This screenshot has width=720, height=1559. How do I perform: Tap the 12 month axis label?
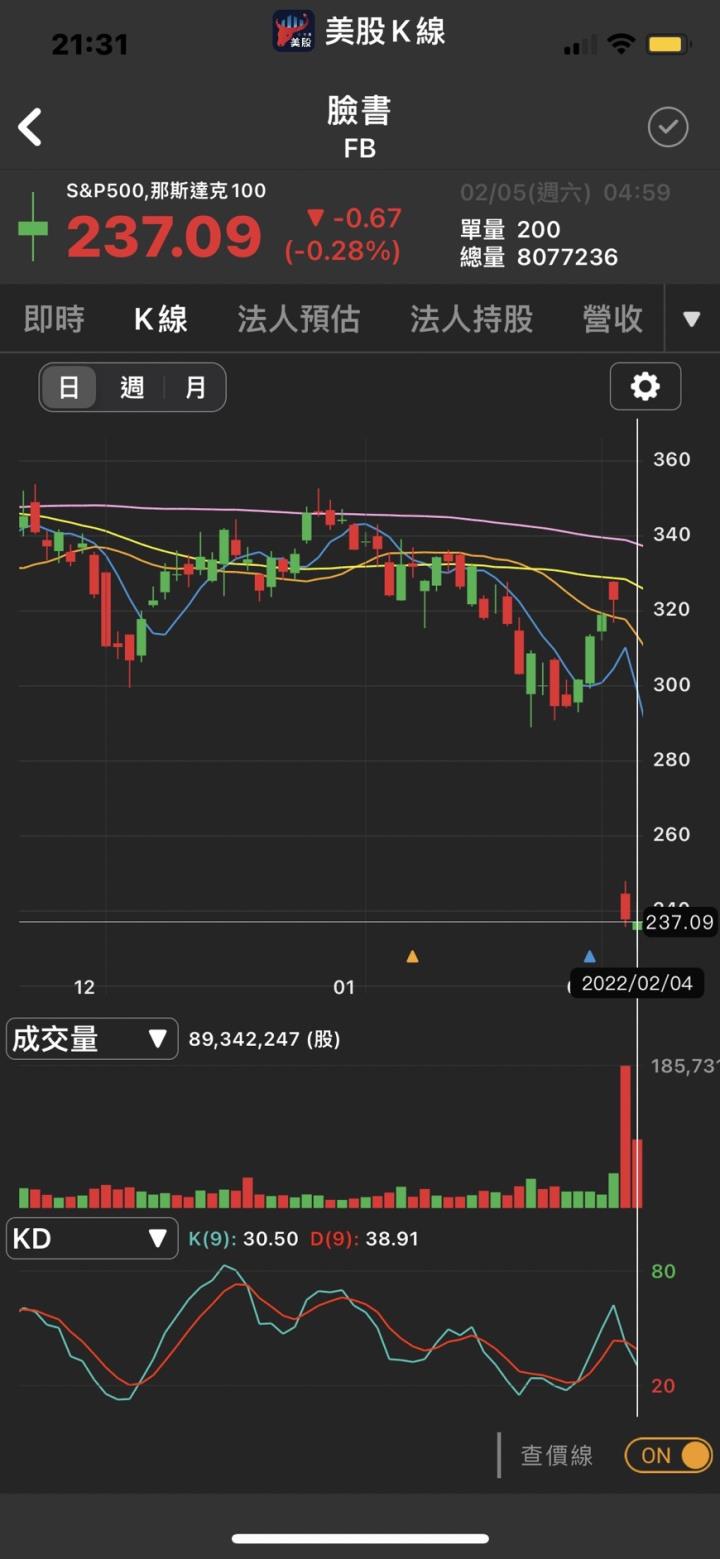tap(84, 987)
